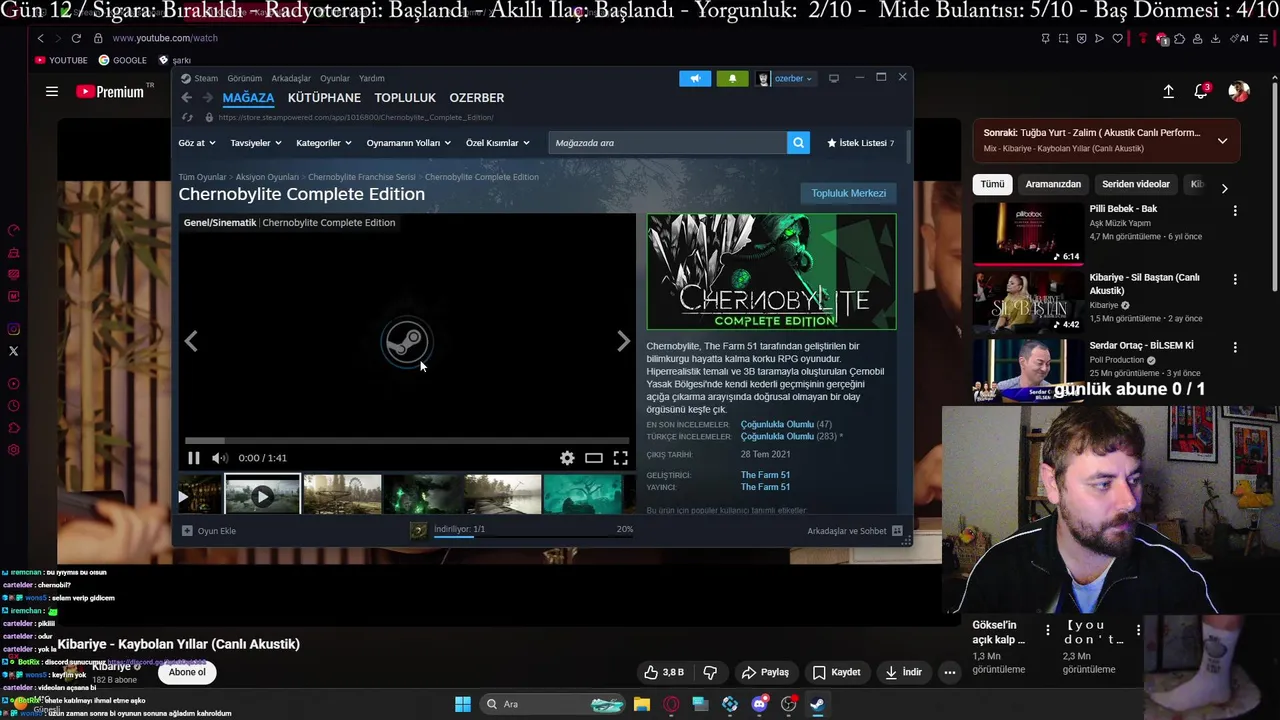The height and width of the screenshot is (720, 1280).
Task: Expand the Tavsiyeler dropdown
Action: [256, 143]
